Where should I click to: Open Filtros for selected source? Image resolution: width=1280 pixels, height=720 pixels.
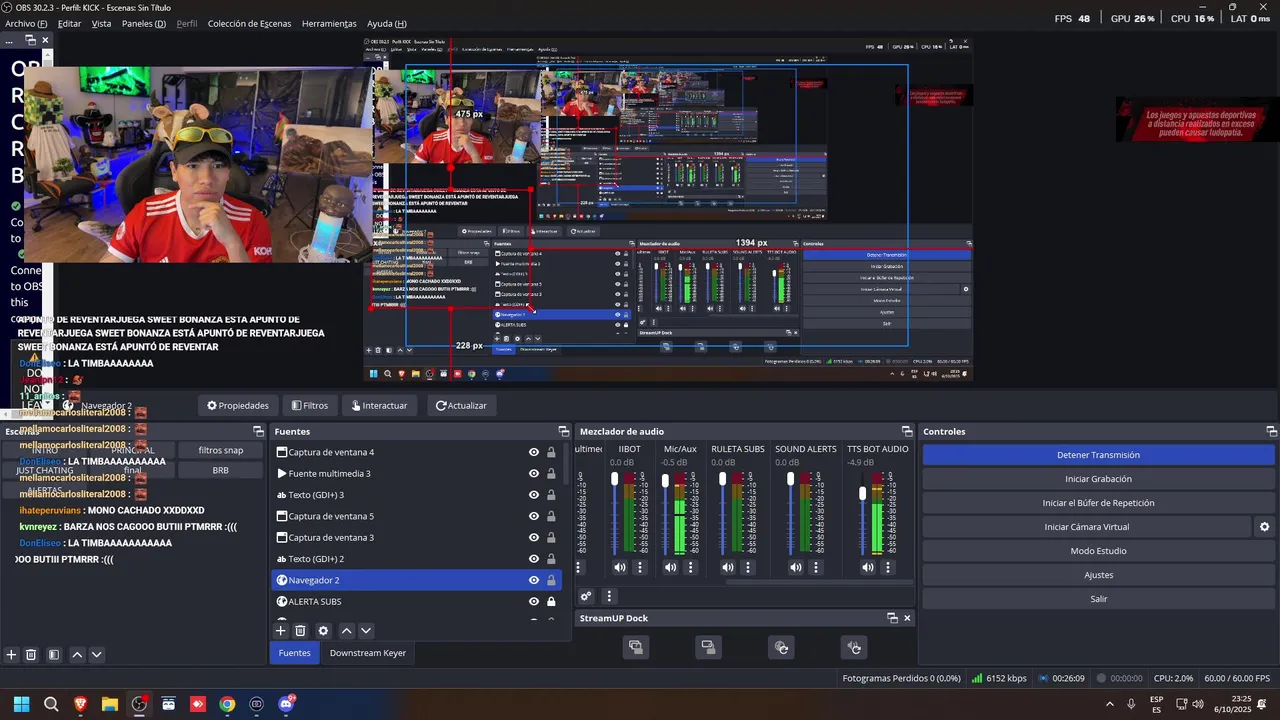click(310, 406)
